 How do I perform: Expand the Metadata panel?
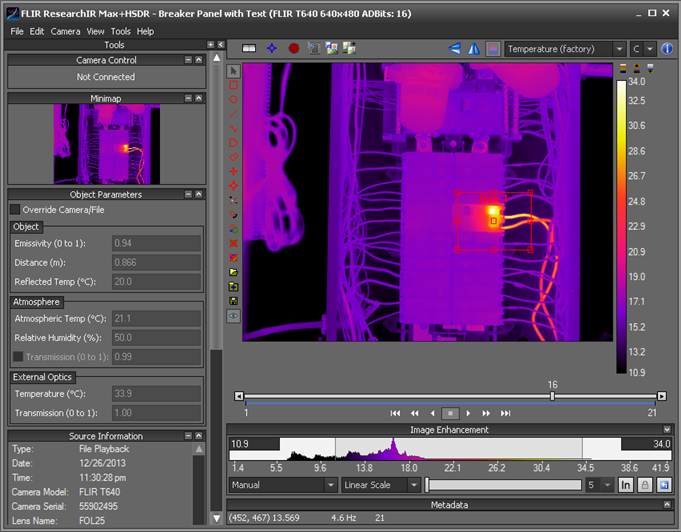point(667,505)
